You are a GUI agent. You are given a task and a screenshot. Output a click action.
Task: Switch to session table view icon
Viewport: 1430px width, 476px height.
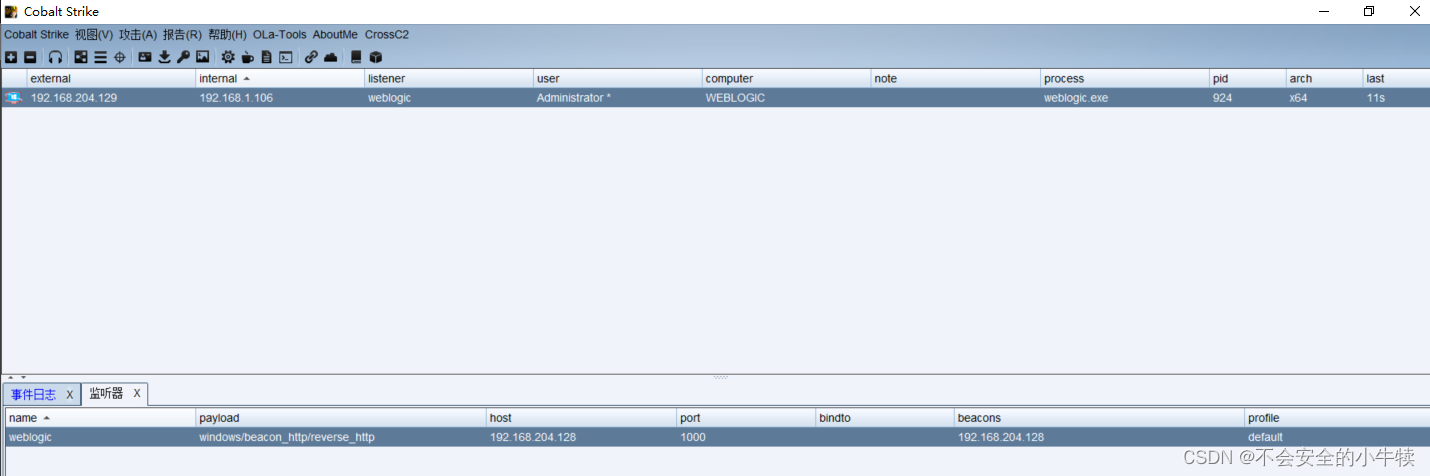tap(100, 57)
